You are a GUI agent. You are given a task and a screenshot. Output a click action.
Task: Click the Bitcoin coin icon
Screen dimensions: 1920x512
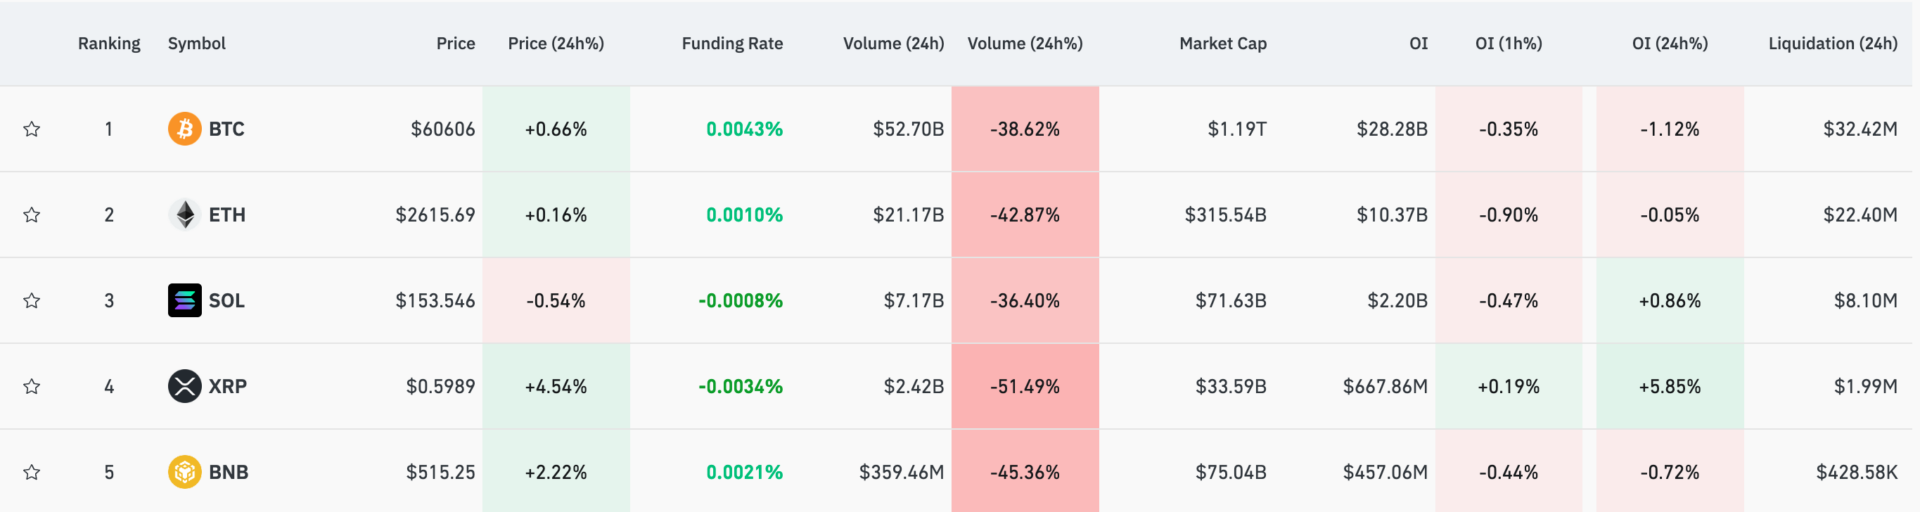pos(184,129)
